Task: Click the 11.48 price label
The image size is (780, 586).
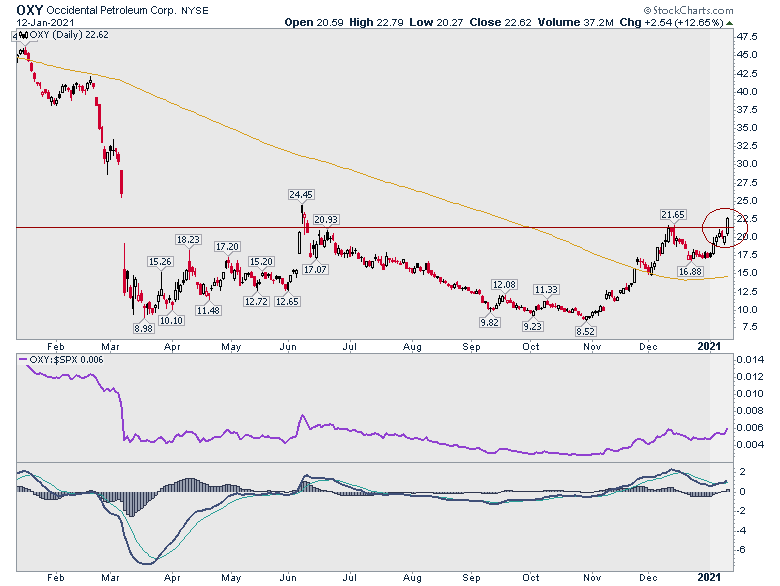Action: 208,310
